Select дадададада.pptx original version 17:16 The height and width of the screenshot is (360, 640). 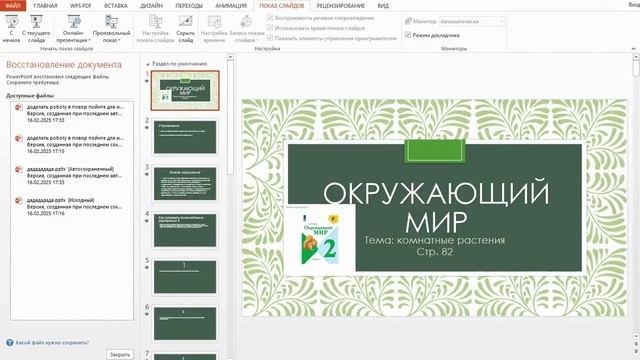point(72,207)
